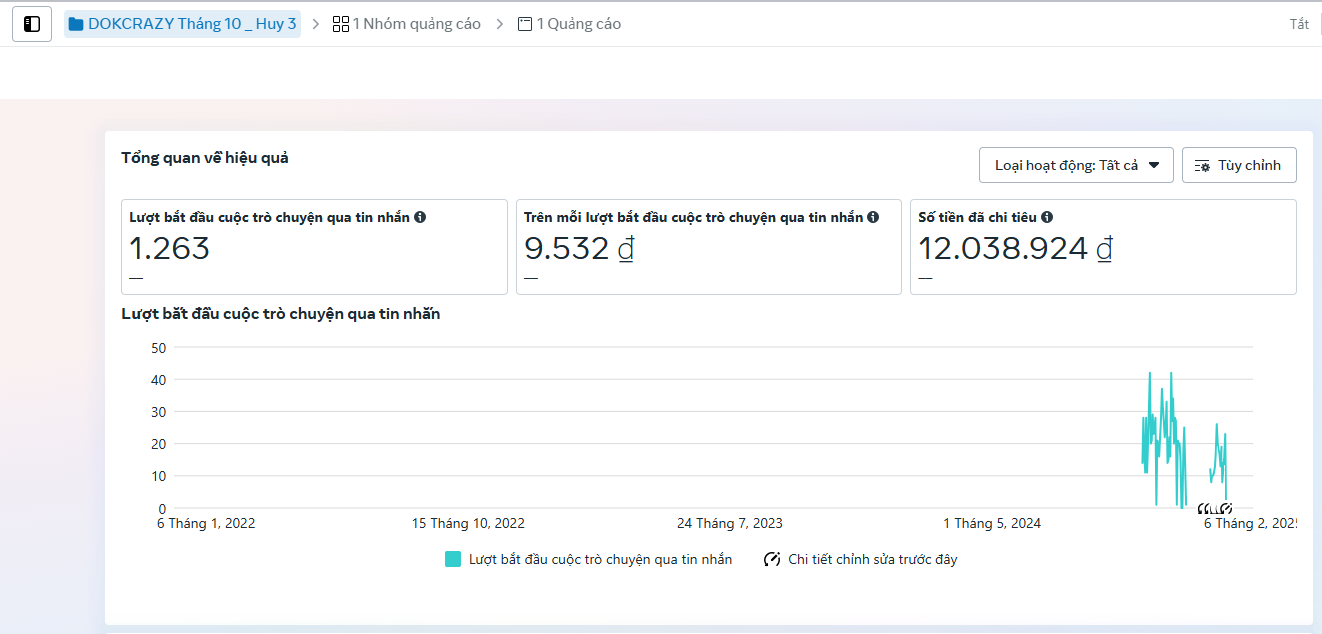Click the Tắt label at top right
This screenshot has width=1322, height=634.
(x=1299, y=24)
